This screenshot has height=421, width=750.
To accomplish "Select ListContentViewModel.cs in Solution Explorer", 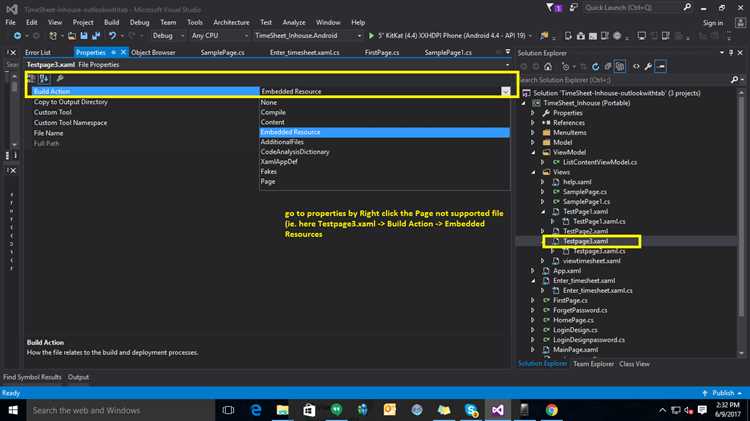I will tap(600, 162).
